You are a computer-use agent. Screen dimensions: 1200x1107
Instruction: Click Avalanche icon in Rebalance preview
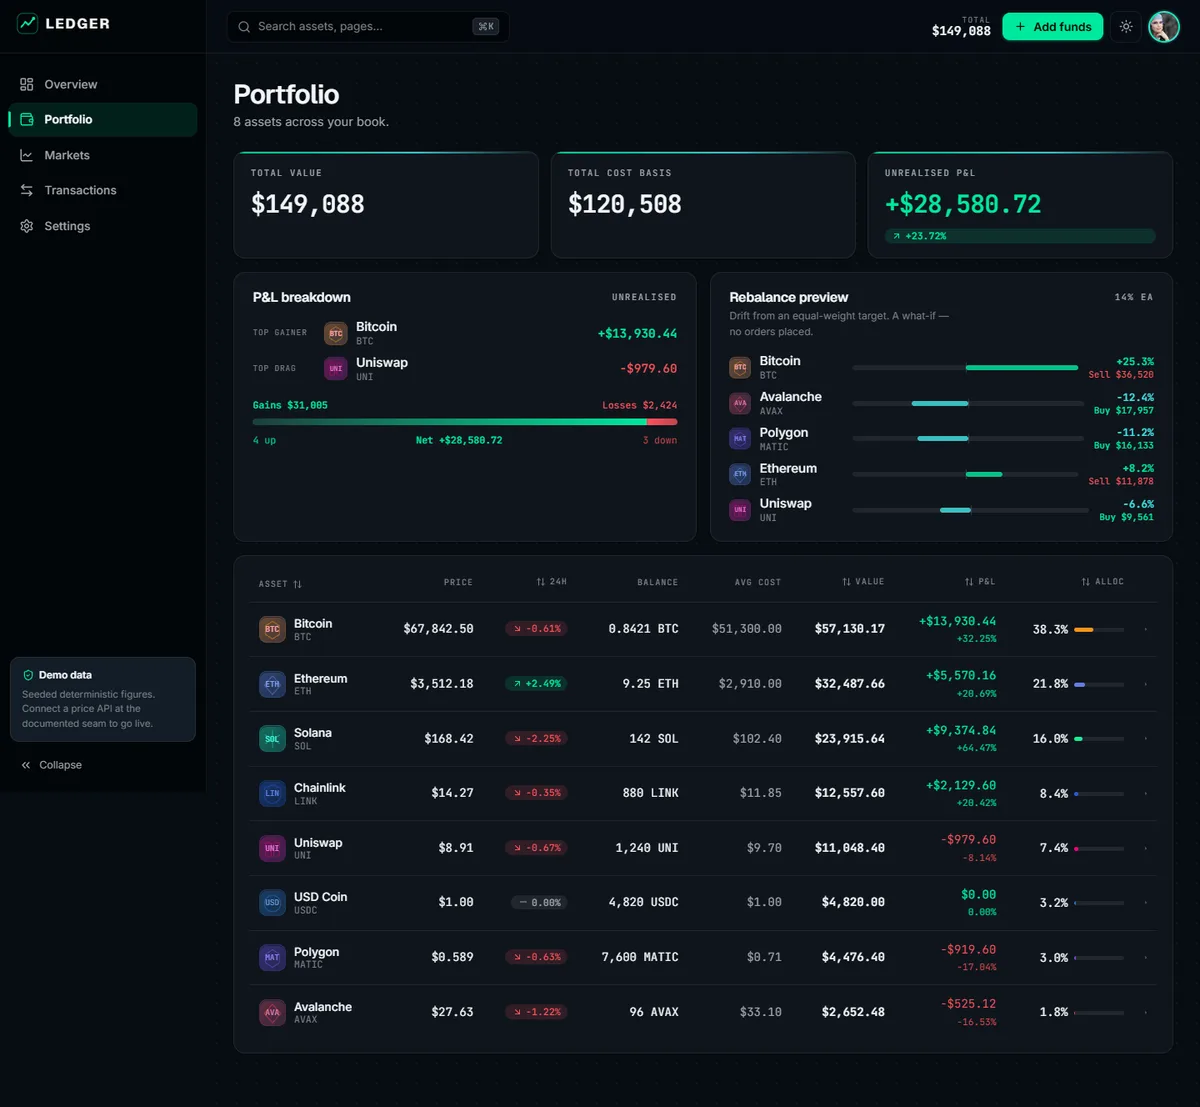pyautogui.click(x=740, y=403)
